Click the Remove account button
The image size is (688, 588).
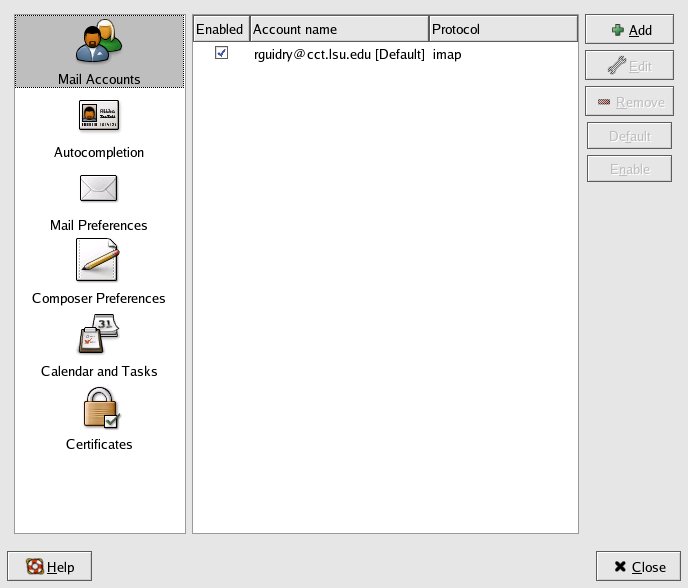[x=630, y=102]
